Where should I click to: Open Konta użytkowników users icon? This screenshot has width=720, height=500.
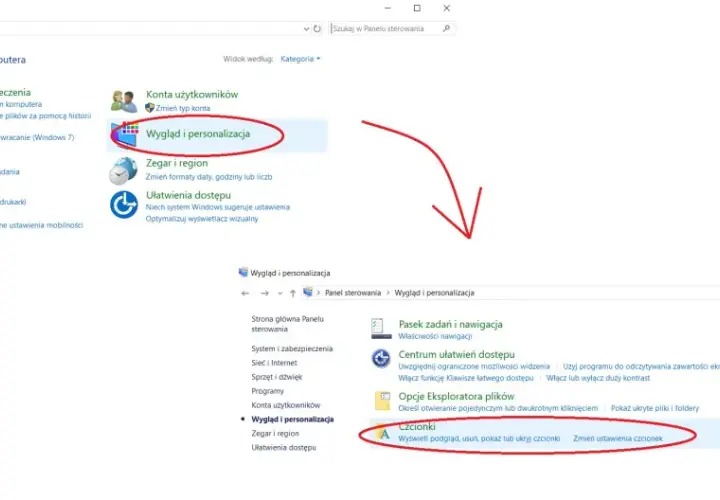click(124, 101)
